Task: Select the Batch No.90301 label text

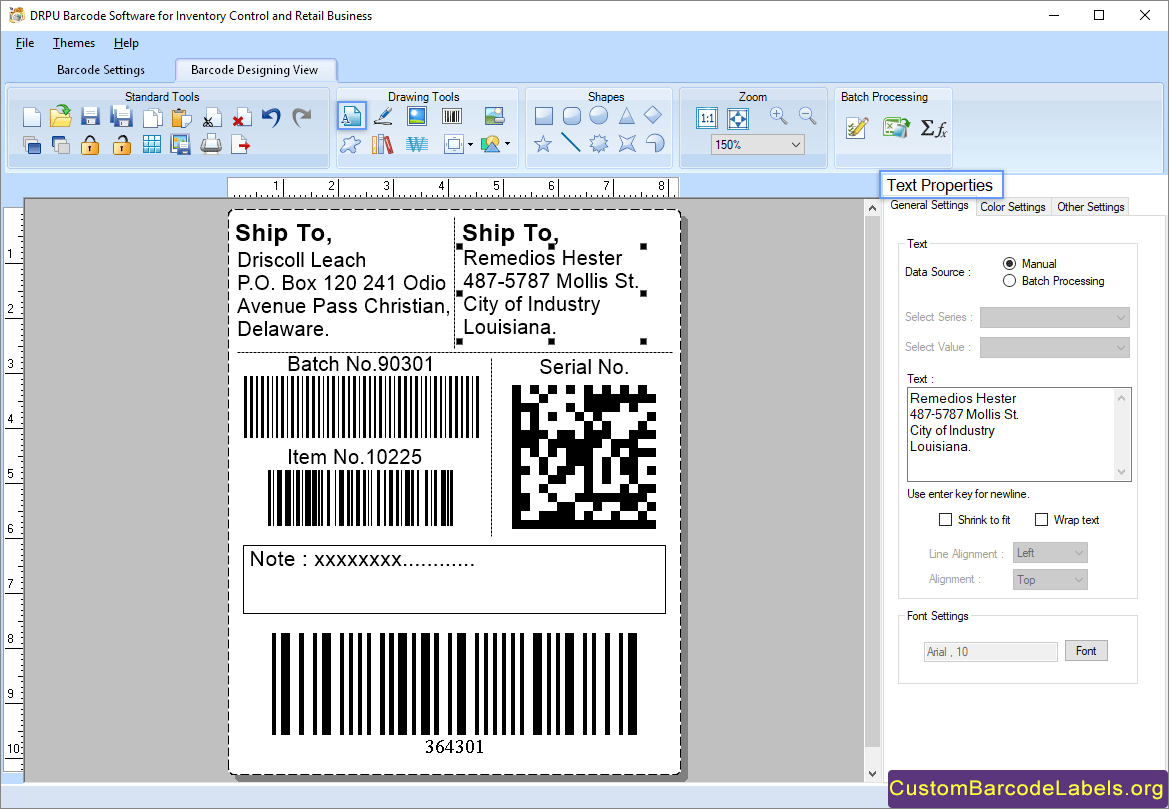Action: point(360,364)
